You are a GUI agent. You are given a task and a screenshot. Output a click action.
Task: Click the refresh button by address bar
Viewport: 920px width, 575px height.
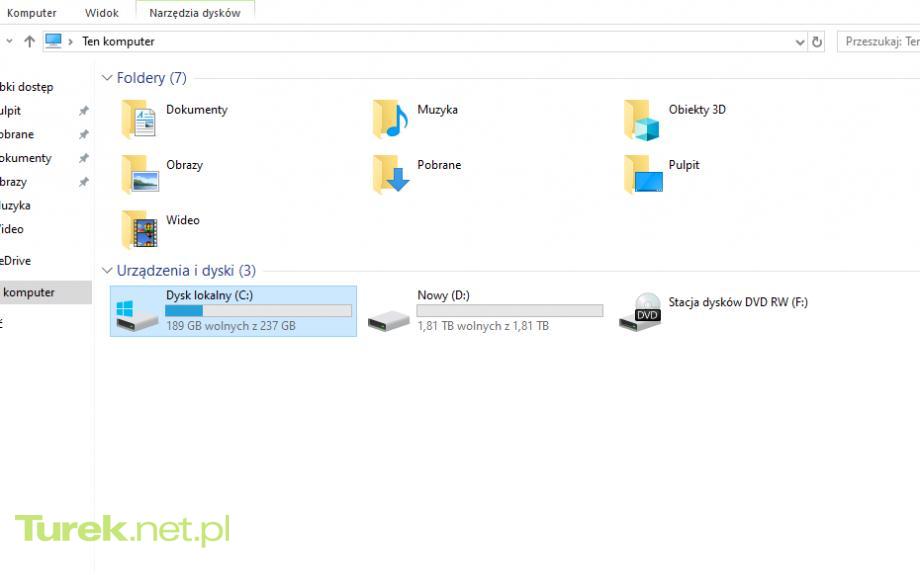[x=817, y=42]
